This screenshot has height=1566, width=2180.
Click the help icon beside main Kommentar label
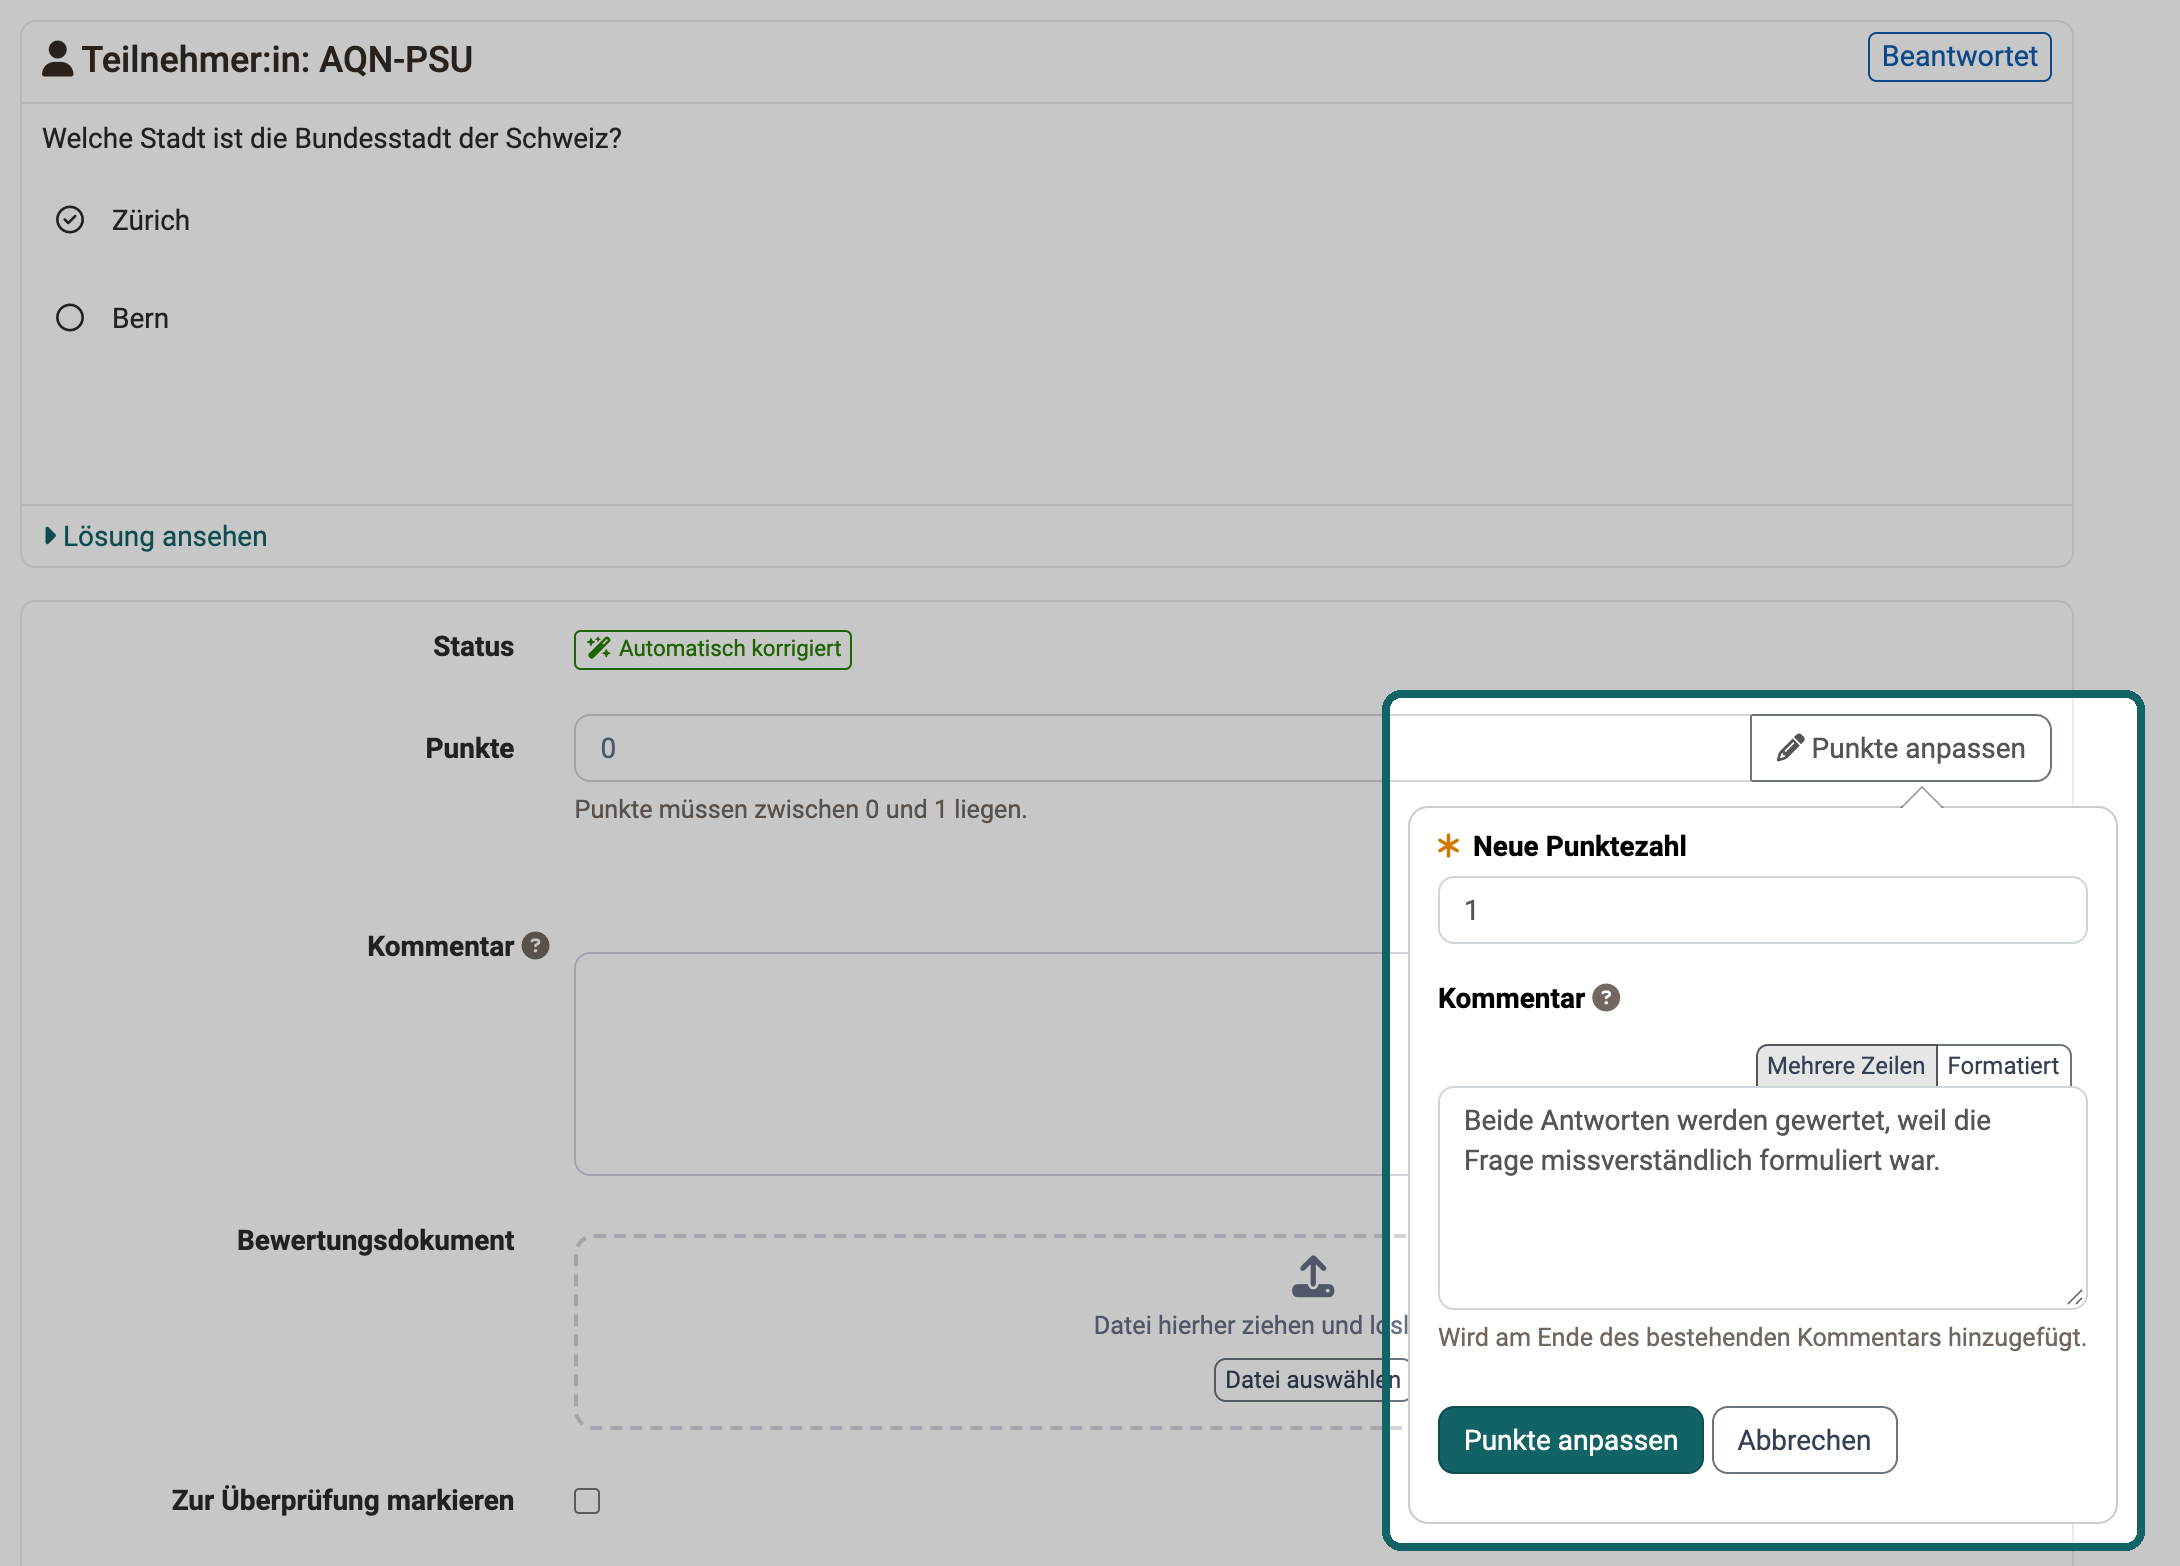click(536, 946)
